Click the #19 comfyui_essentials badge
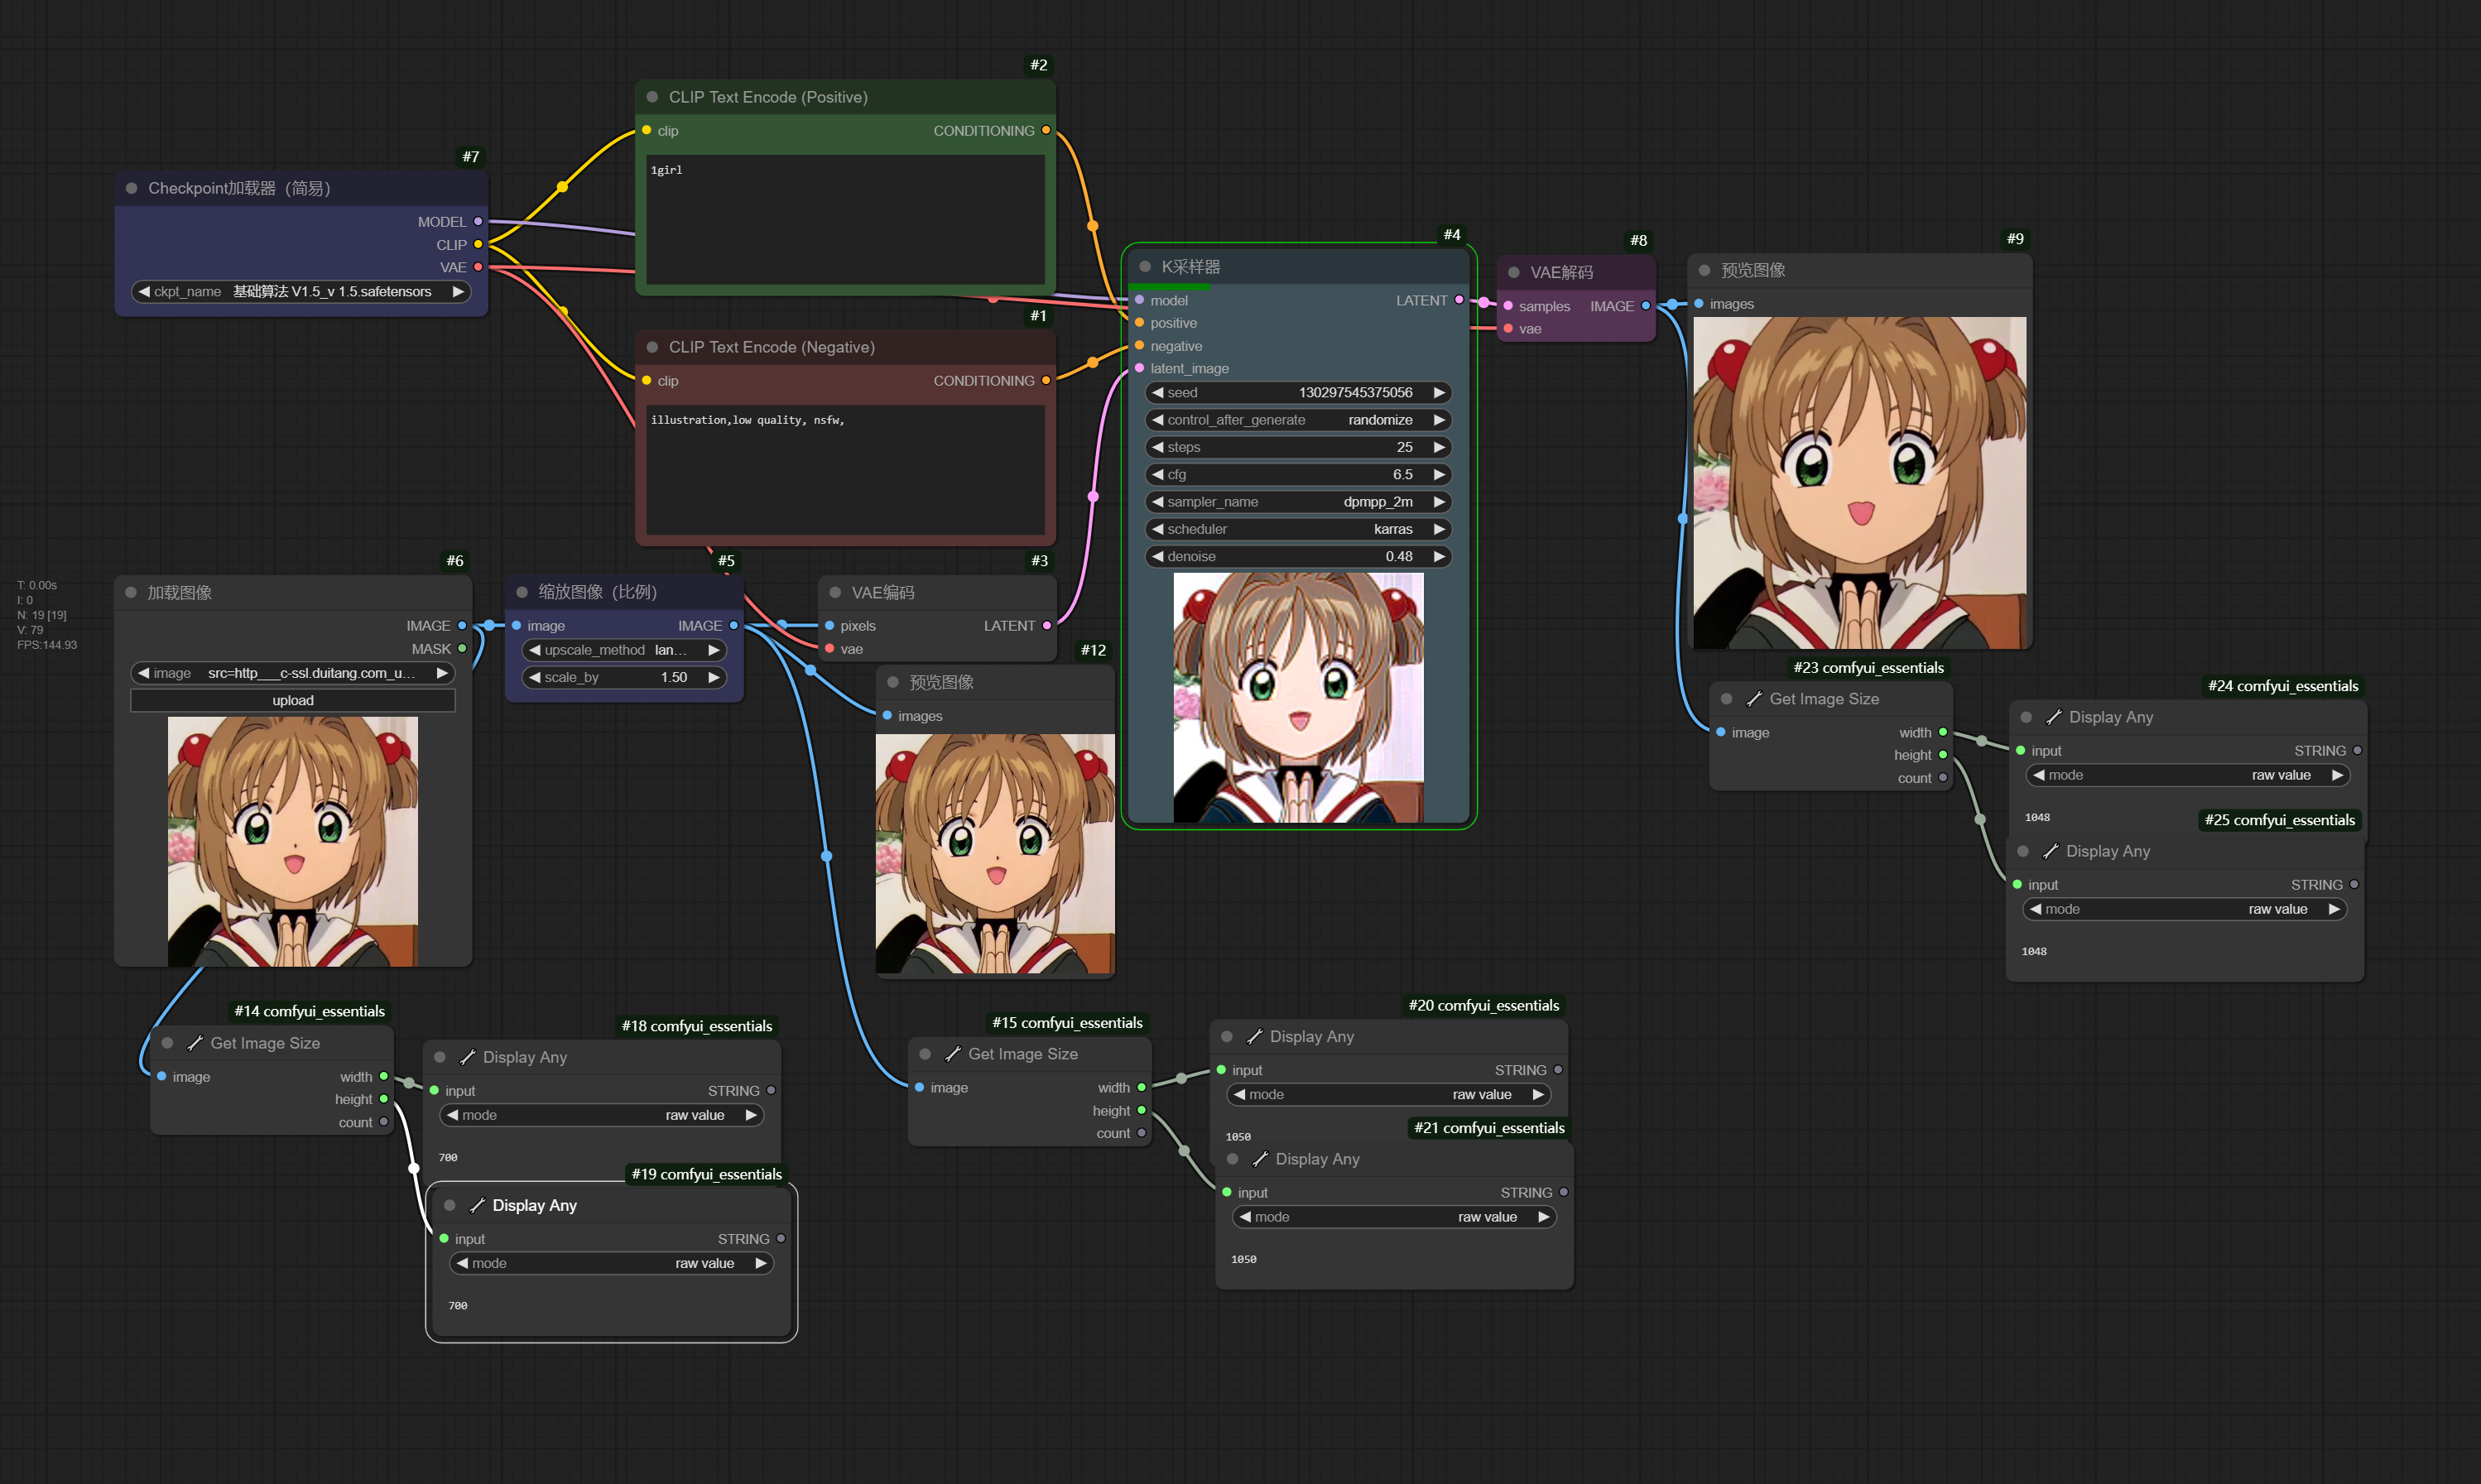Screen dimensions: 2481x1484 tap(706, 1174)
